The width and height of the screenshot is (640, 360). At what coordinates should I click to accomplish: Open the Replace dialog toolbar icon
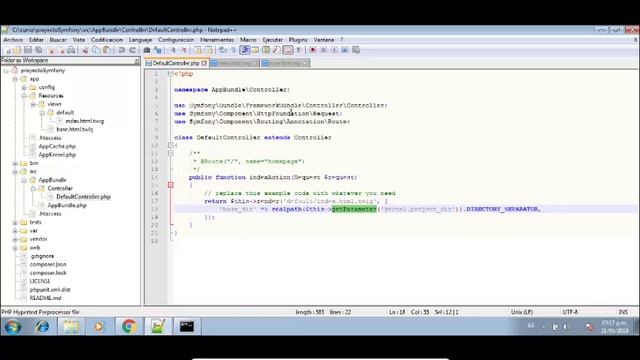tap(158, 50)
